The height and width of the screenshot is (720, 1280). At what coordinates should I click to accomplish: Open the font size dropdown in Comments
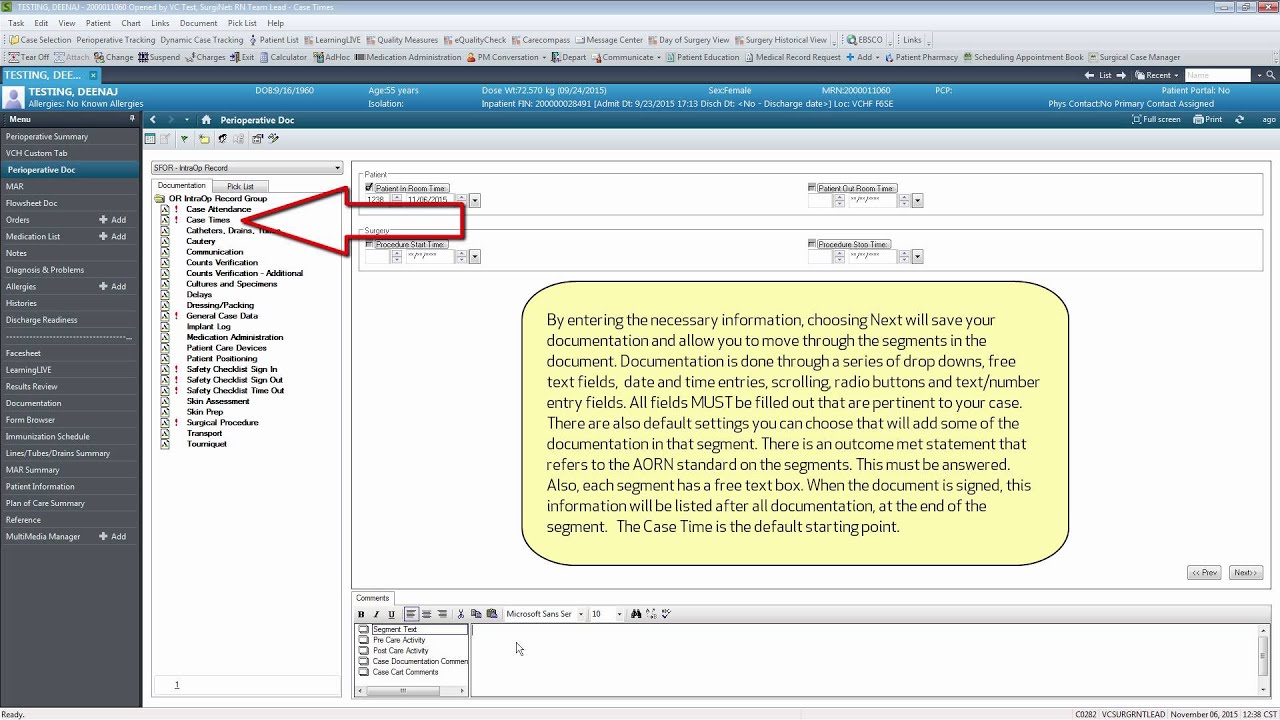(x=619, y=614)
